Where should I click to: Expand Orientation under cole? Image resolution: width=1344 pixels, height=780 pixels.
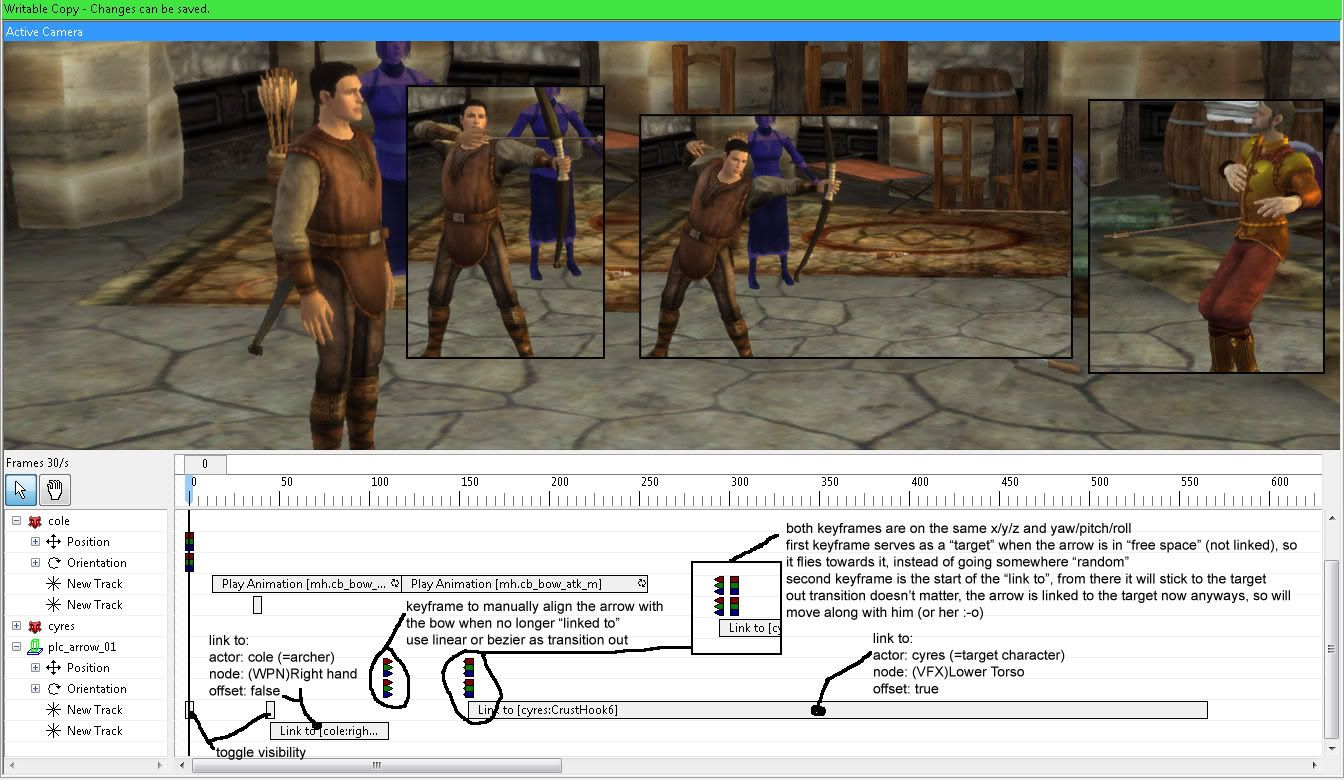[x=36, y=563]
